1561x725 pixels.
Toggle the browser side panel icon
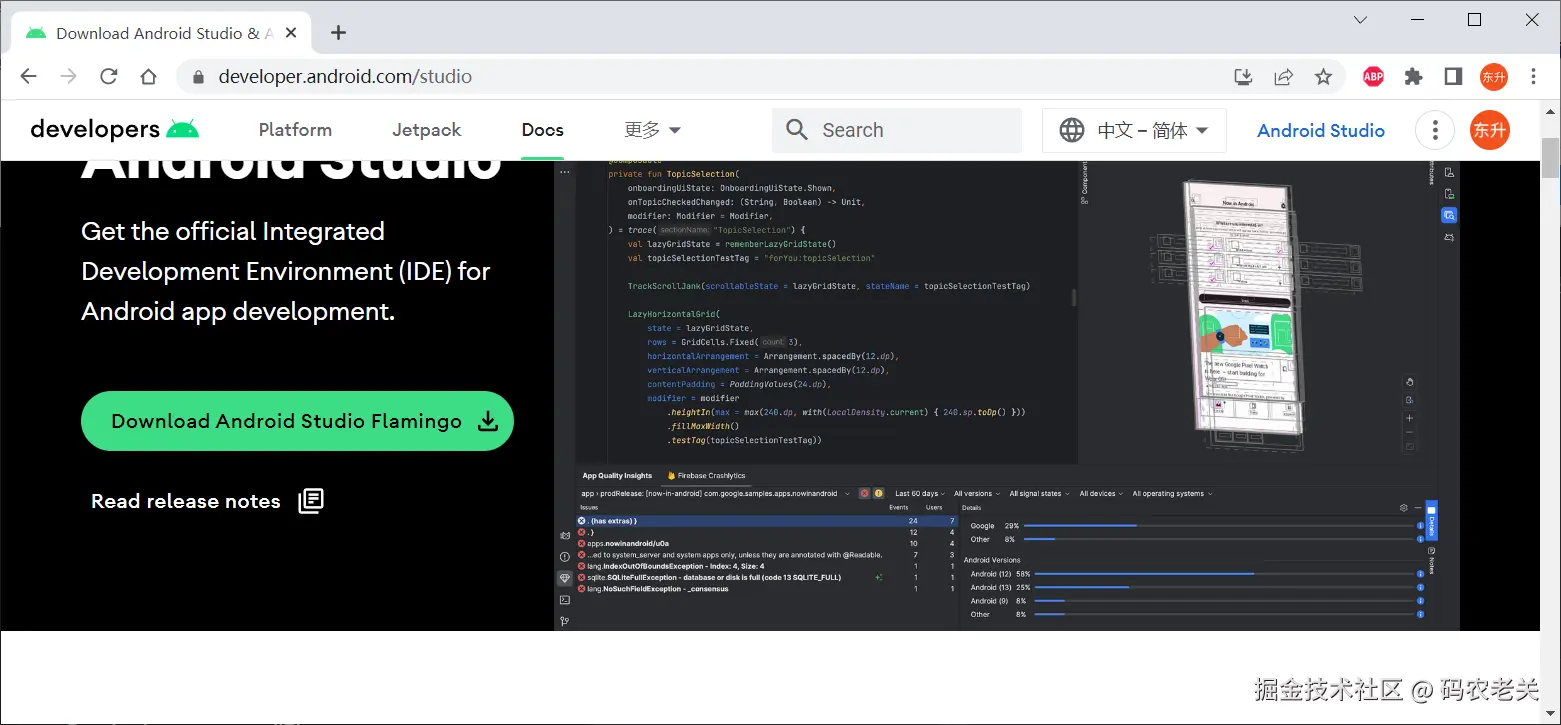tap(1453, 77)
